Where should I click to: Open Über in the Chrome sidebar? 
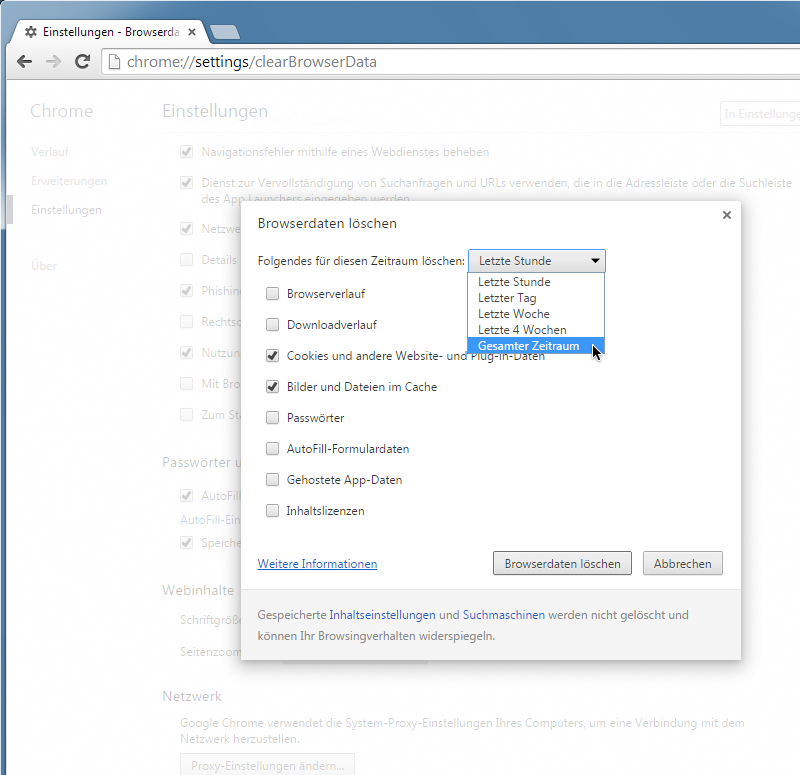pyautogui.click(x=44, y=266)
